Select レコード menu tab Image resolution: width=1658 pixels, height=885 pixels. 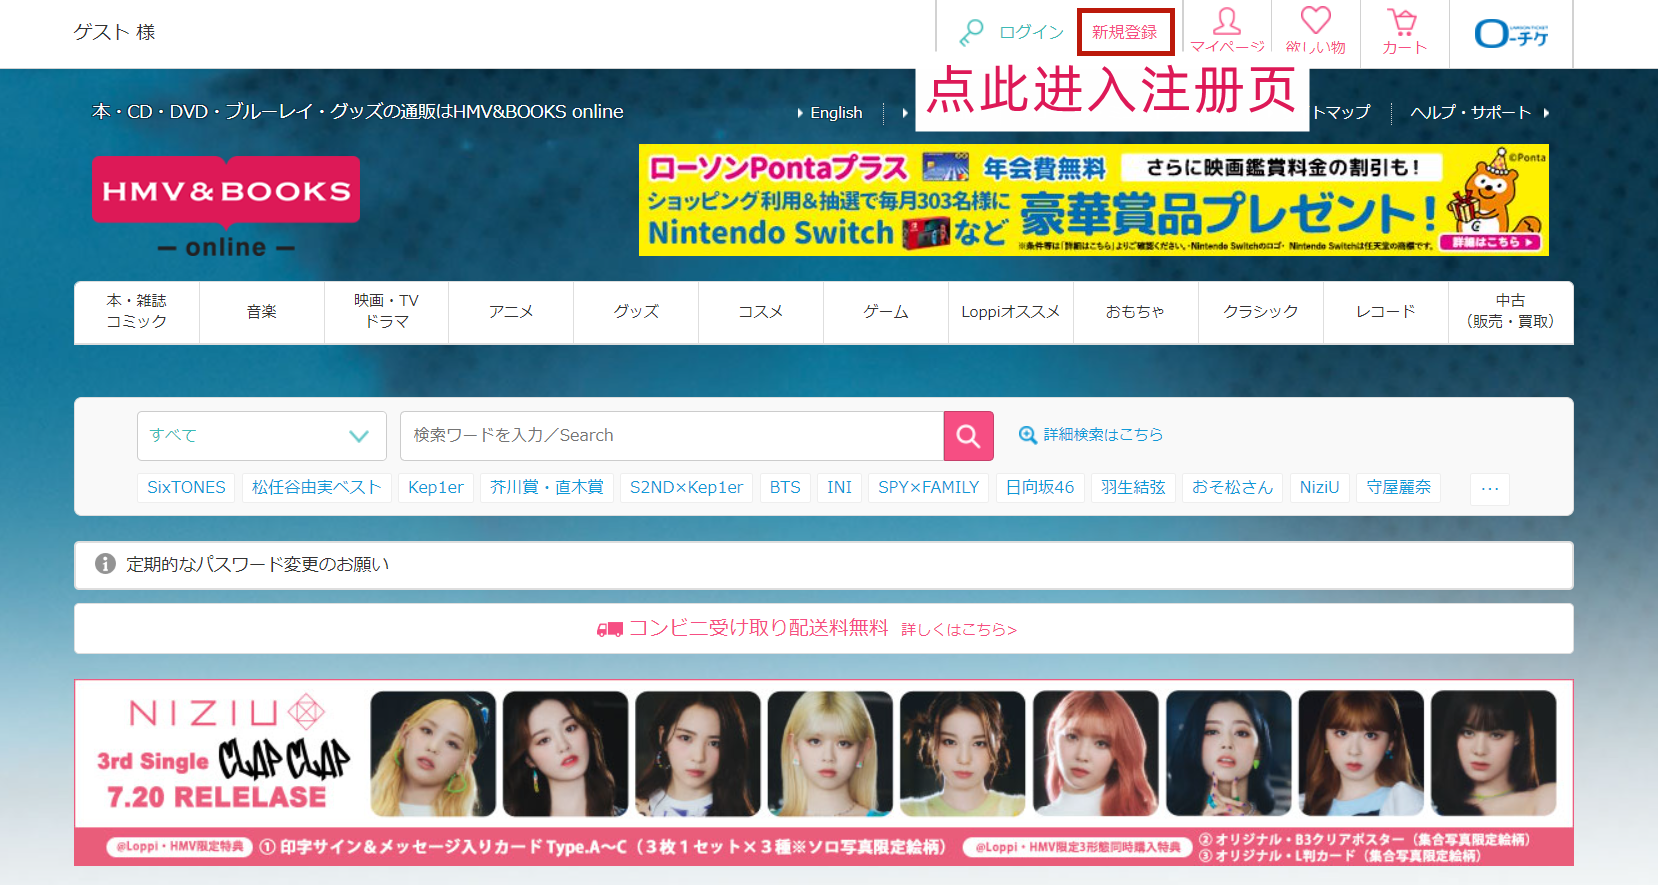tap(1385, 312)
